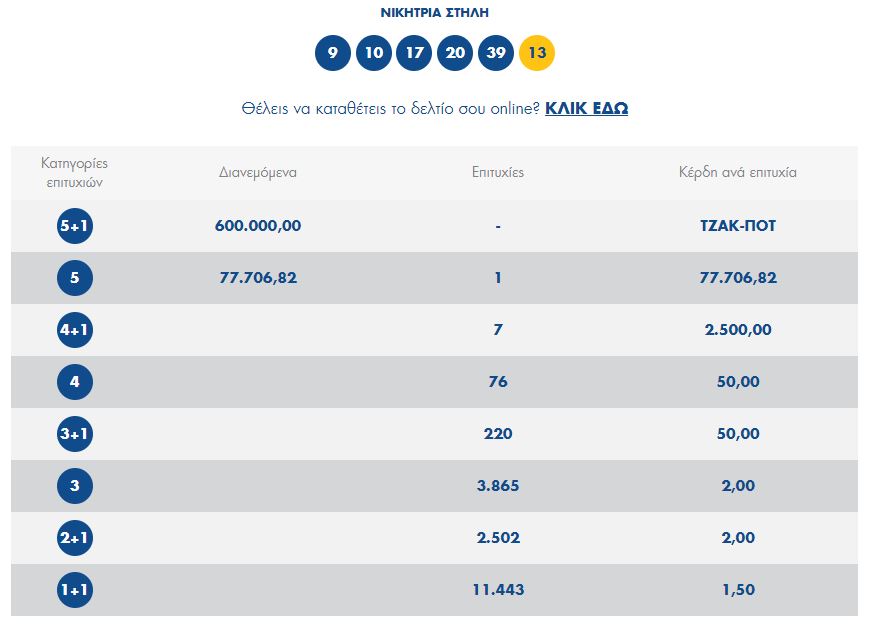Click the 1,50 winnings value
870x635 pixels.
738,589
